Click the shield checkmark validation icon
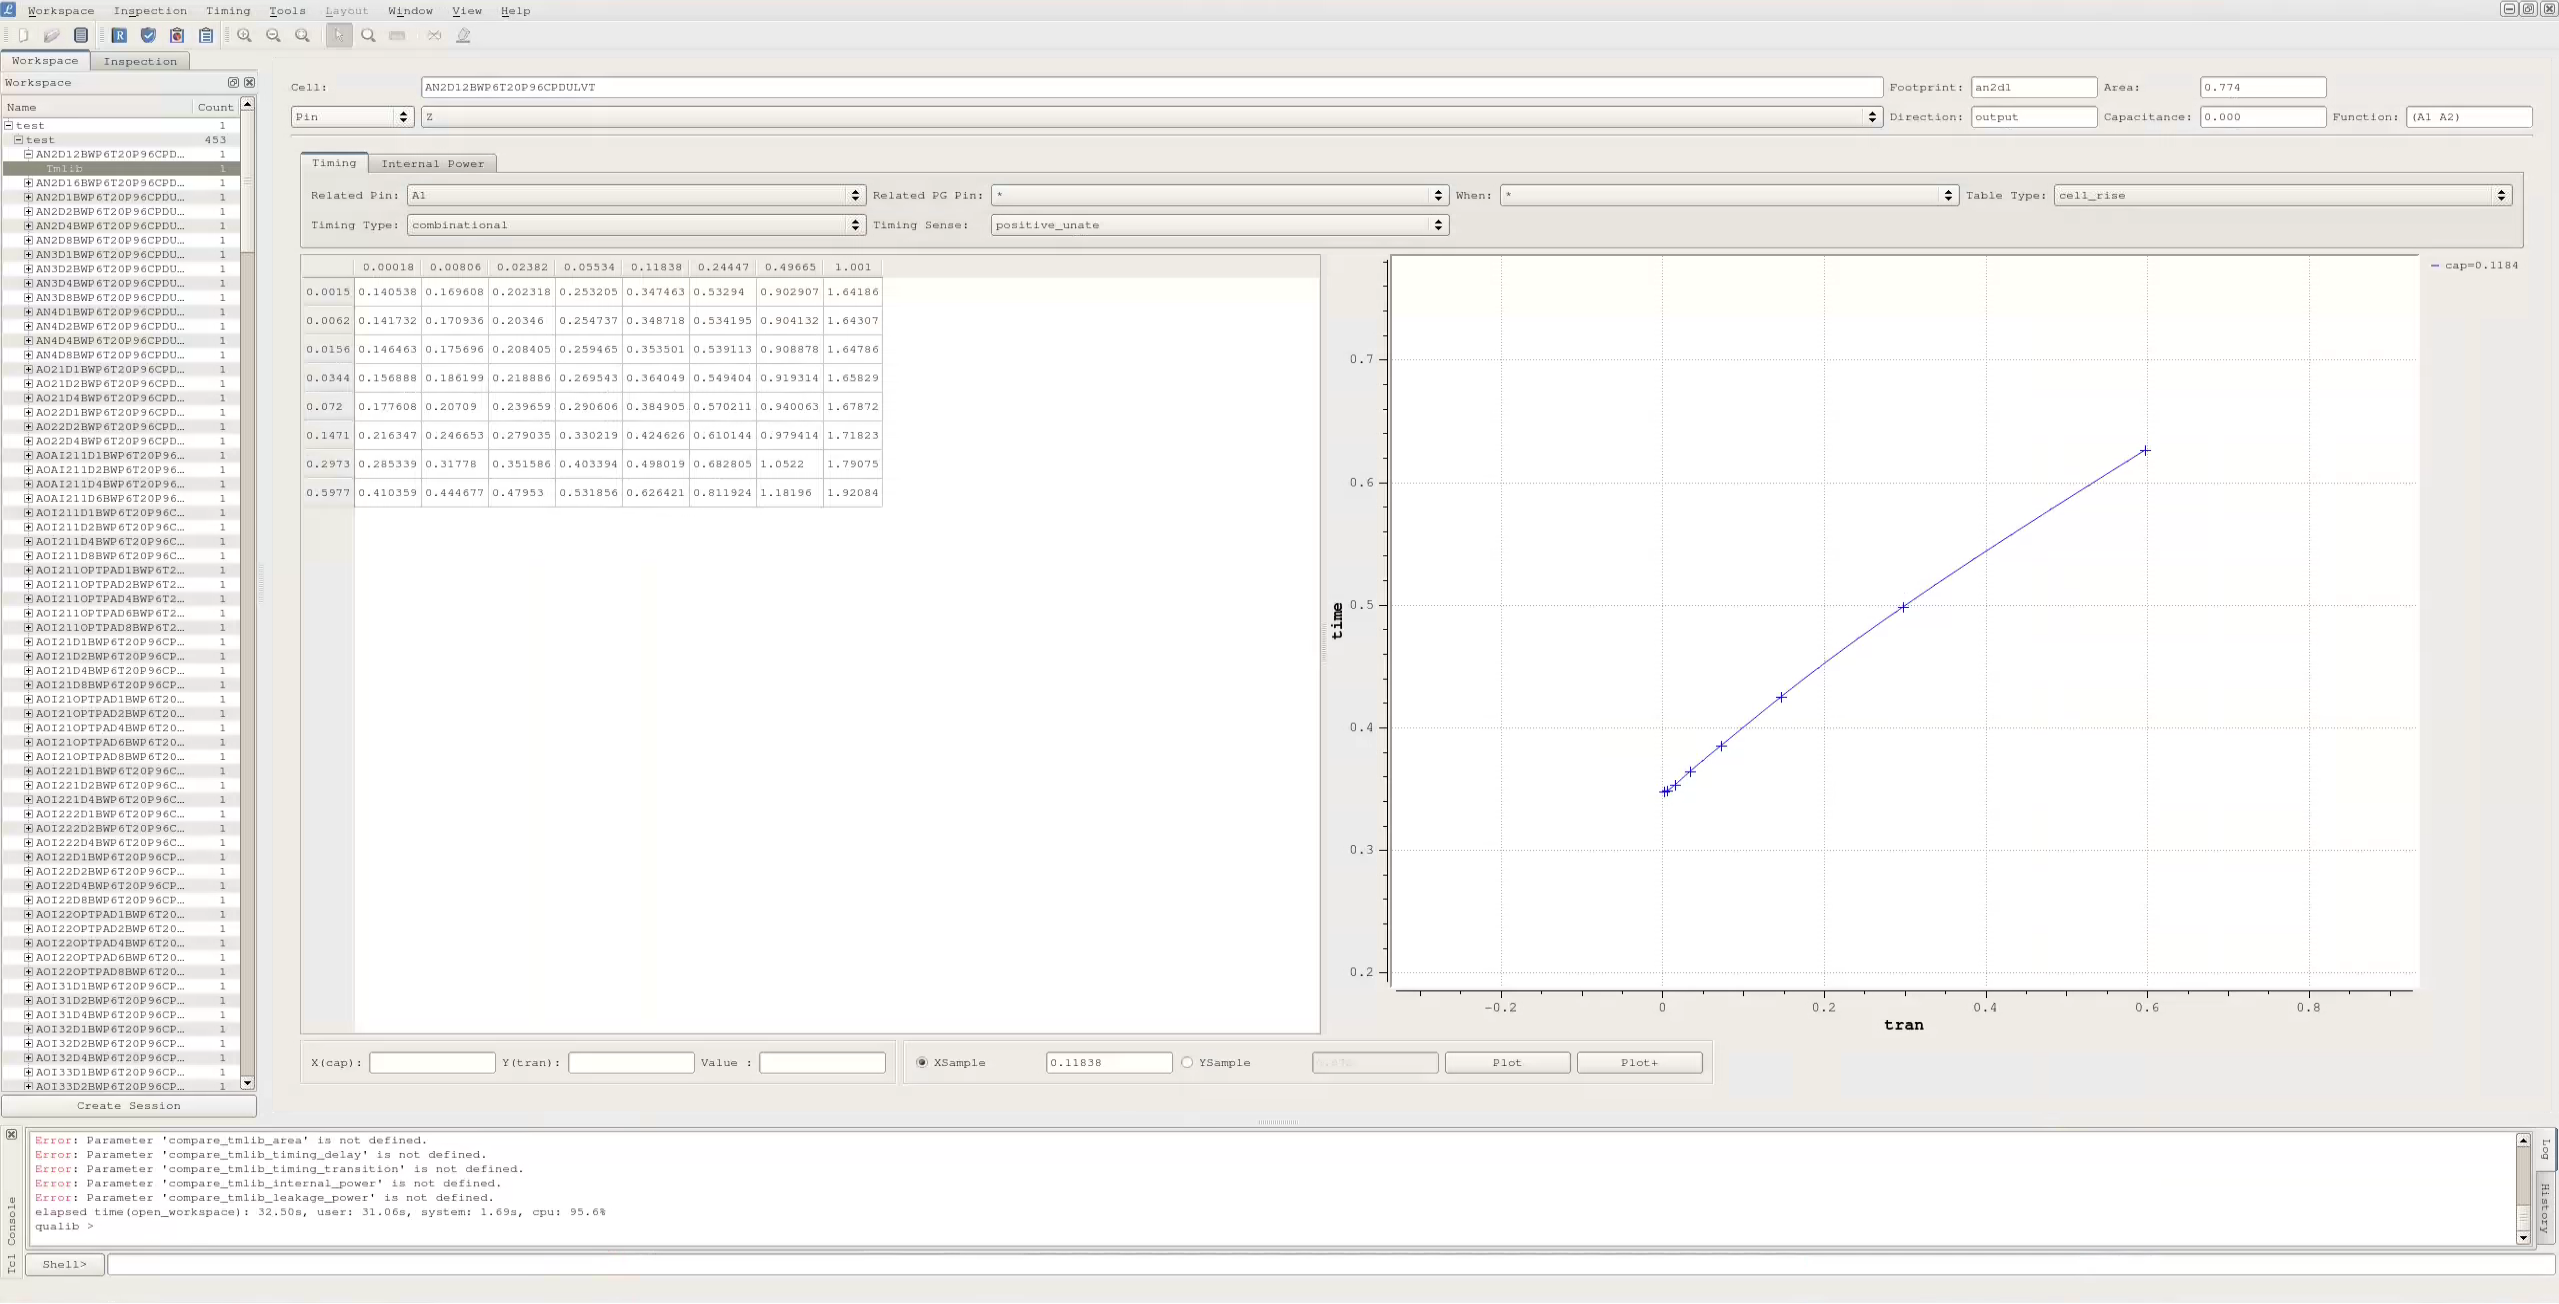Viewport: 2559px width, 1304px height. coord(148,35)
